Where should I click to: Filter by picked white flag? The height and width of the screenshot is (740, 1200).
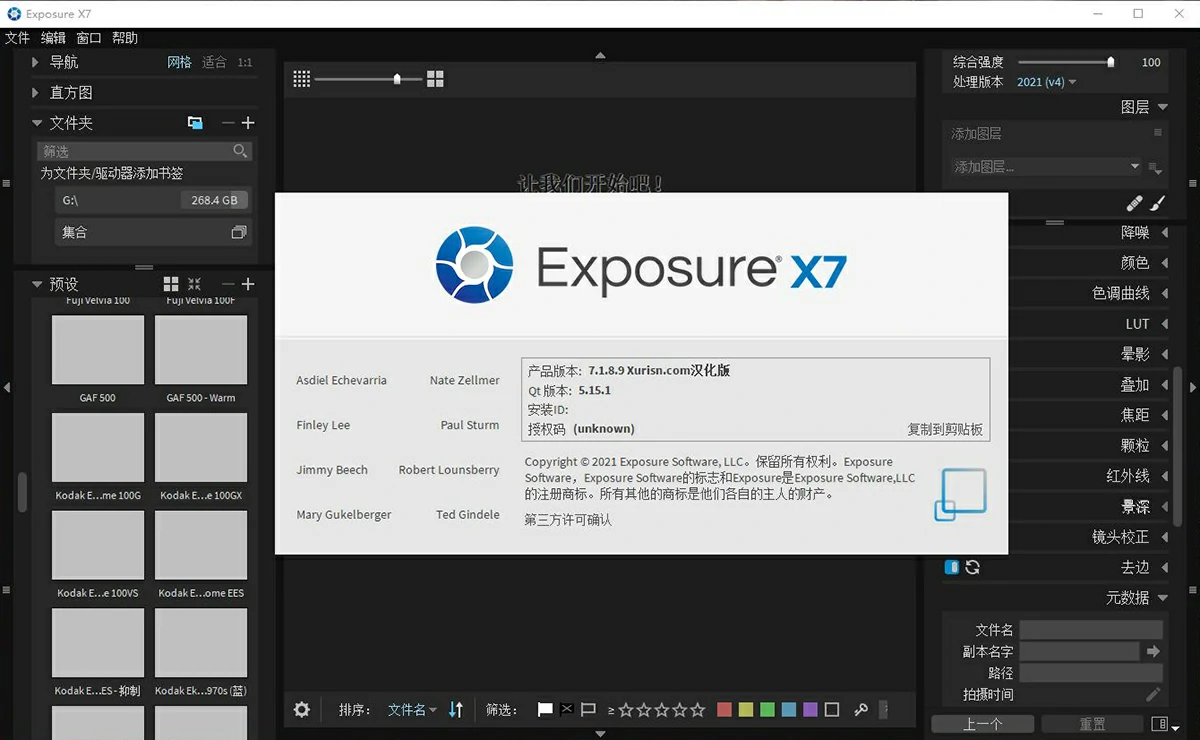pos(545,710)
